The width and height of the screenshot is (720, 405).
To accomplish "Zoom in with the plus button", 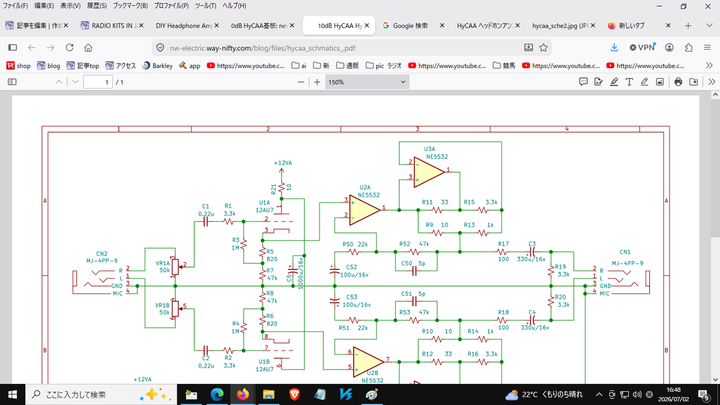I will 317,82.
